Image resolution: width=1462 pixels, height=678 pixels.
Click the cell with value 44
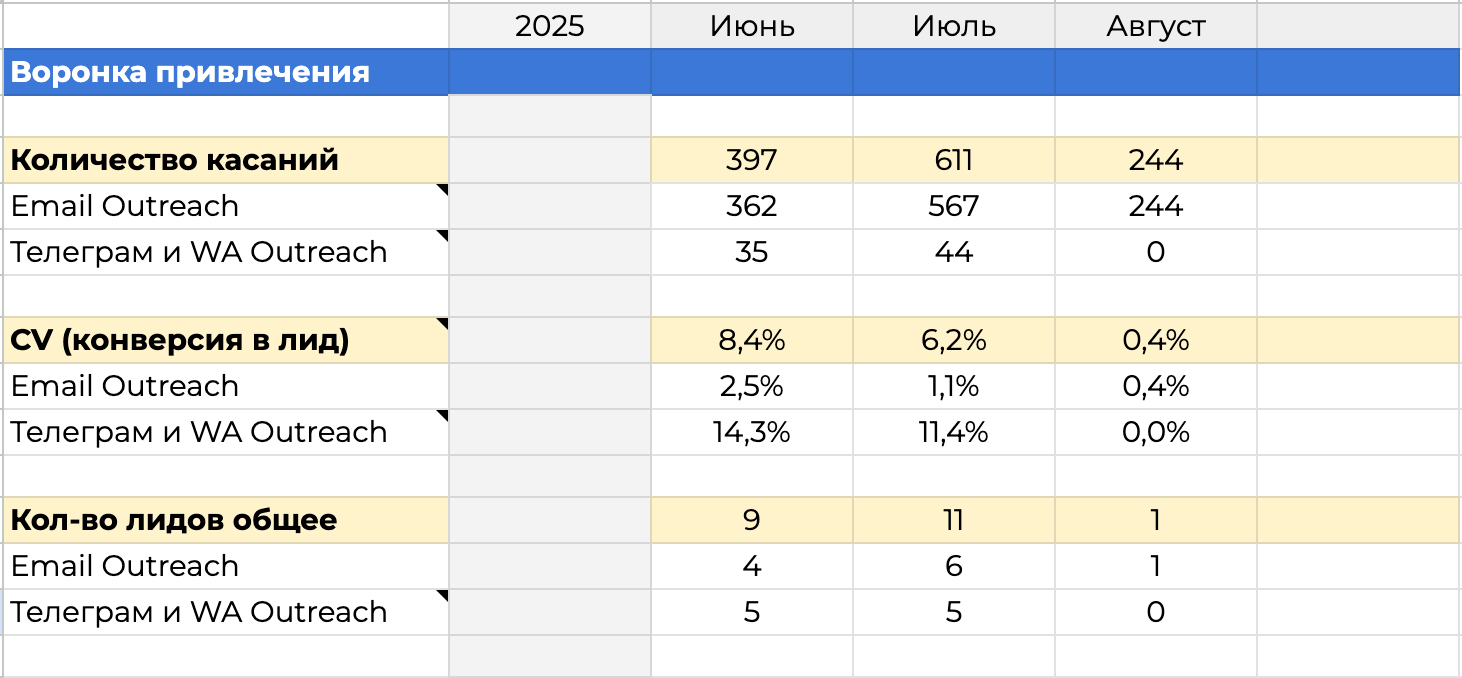tap(954, 252)
